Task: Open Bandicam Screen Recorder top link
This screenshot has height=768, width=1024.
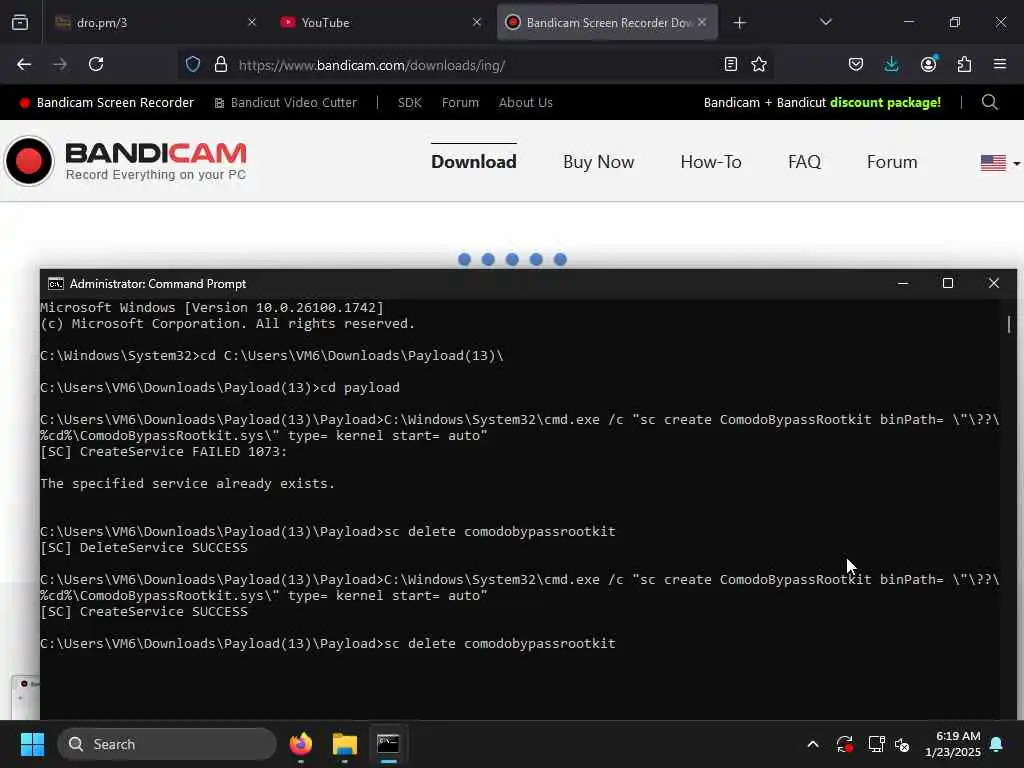Action: click(106, 103)
